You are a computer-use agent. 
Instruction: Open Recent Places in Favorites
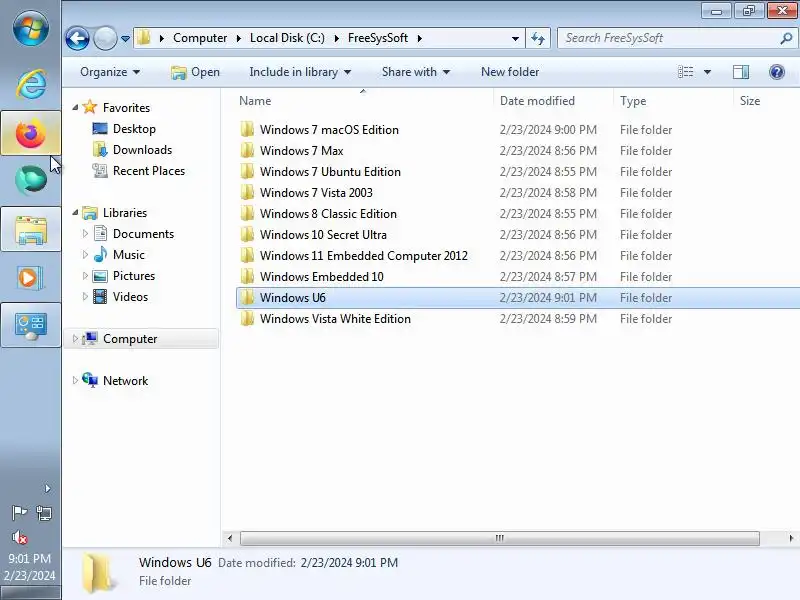[149, 170]
